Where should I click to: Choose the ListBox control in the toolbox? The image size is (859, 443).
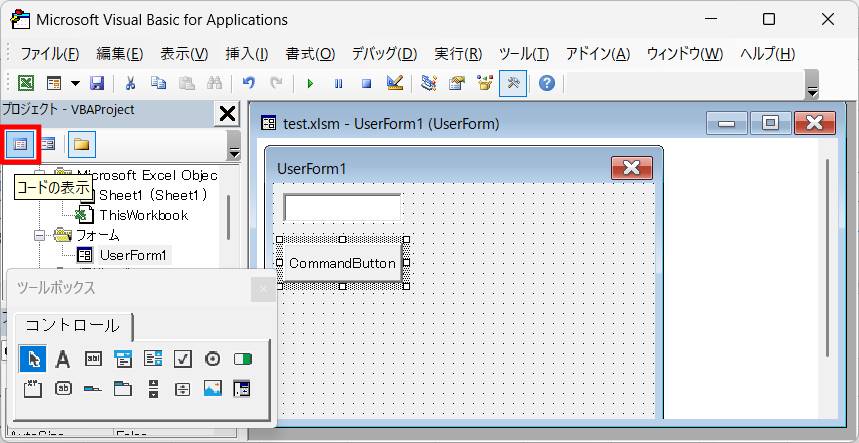point(153,359)
